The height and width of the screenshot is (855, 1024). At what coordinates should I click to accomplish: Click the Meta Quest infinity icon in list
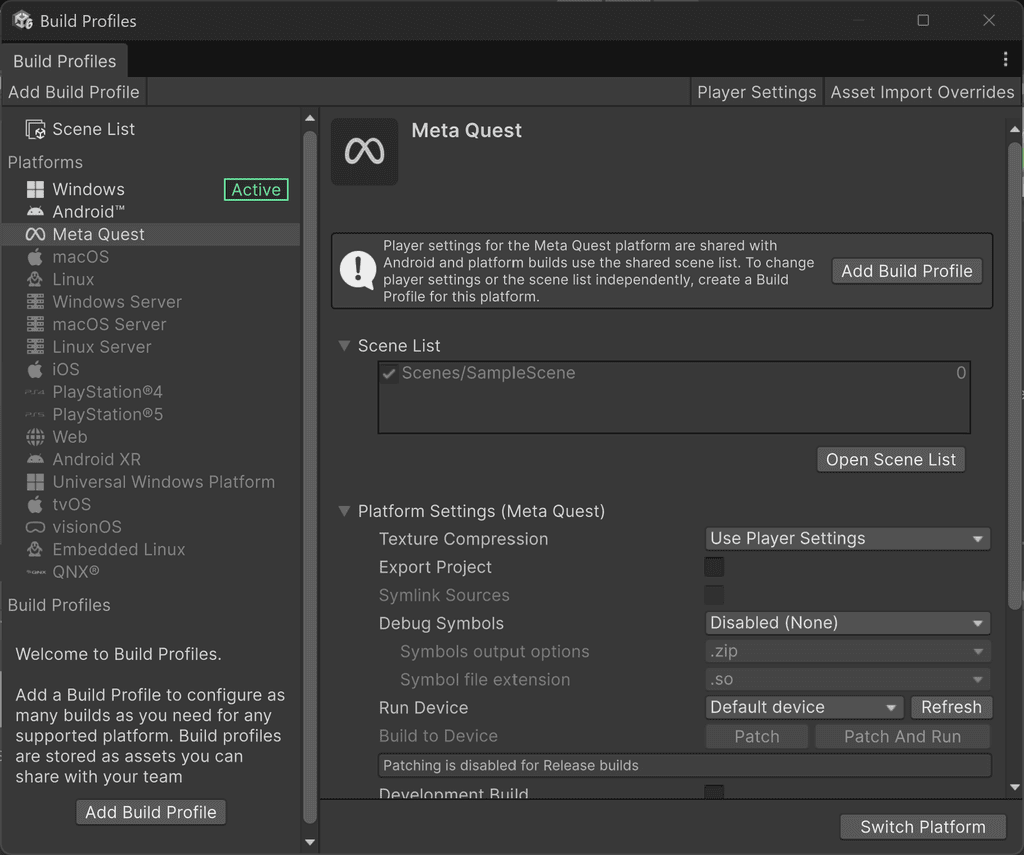click(35, 234)
